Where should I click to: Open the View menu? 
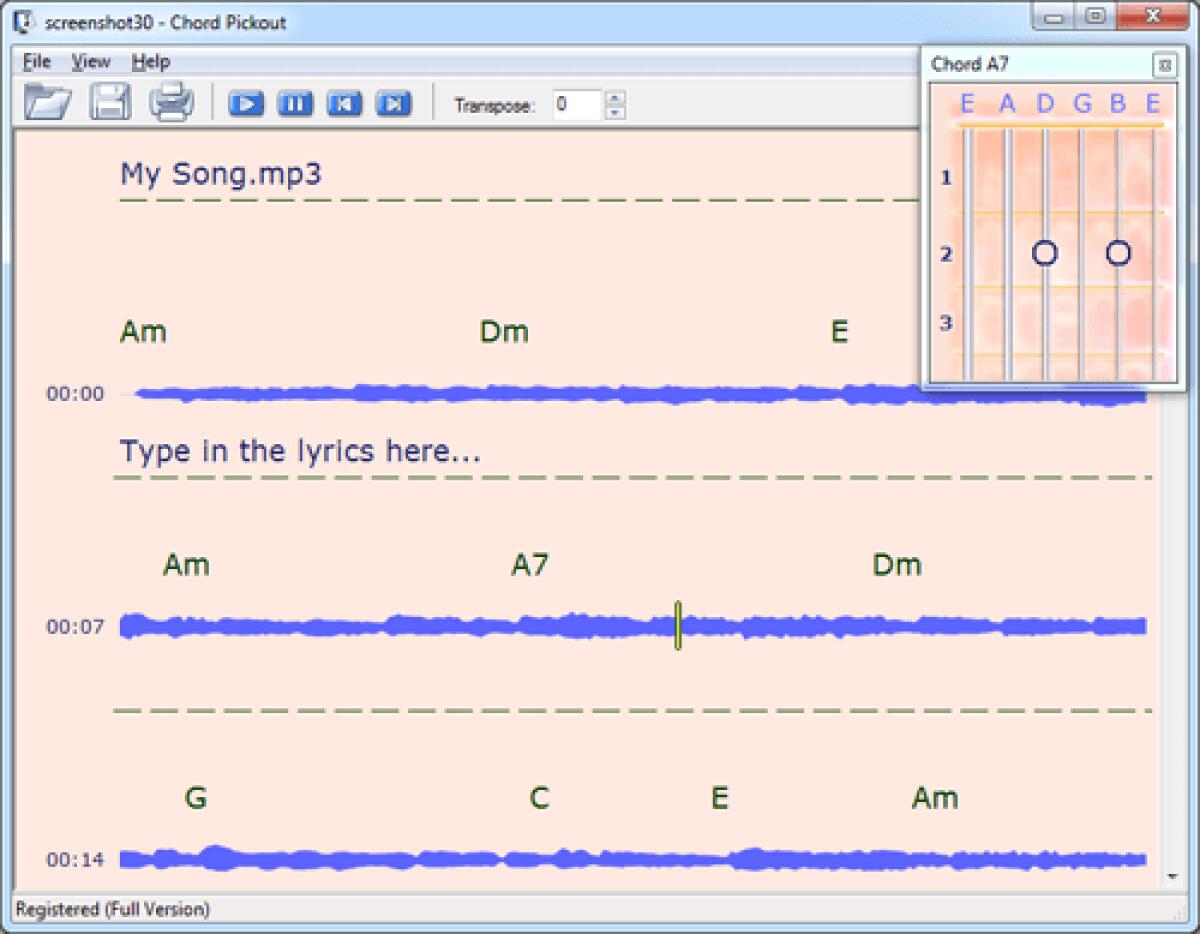pos(90,61)
